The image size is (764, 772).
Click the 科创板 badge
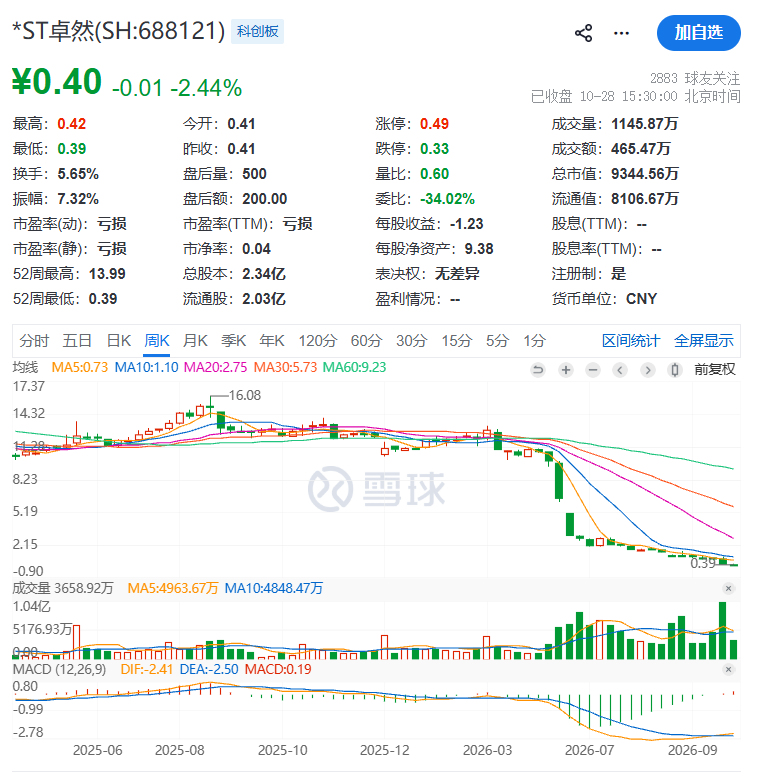click(x=257, y=32)
